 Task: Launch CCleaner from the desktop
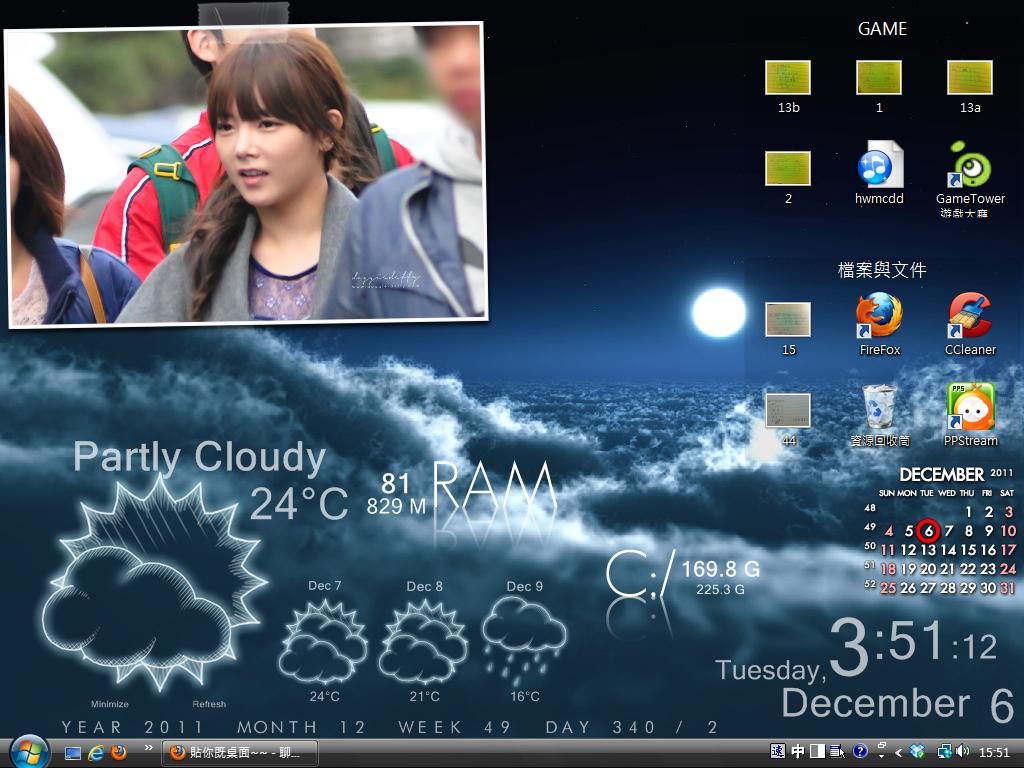point(970,317)
